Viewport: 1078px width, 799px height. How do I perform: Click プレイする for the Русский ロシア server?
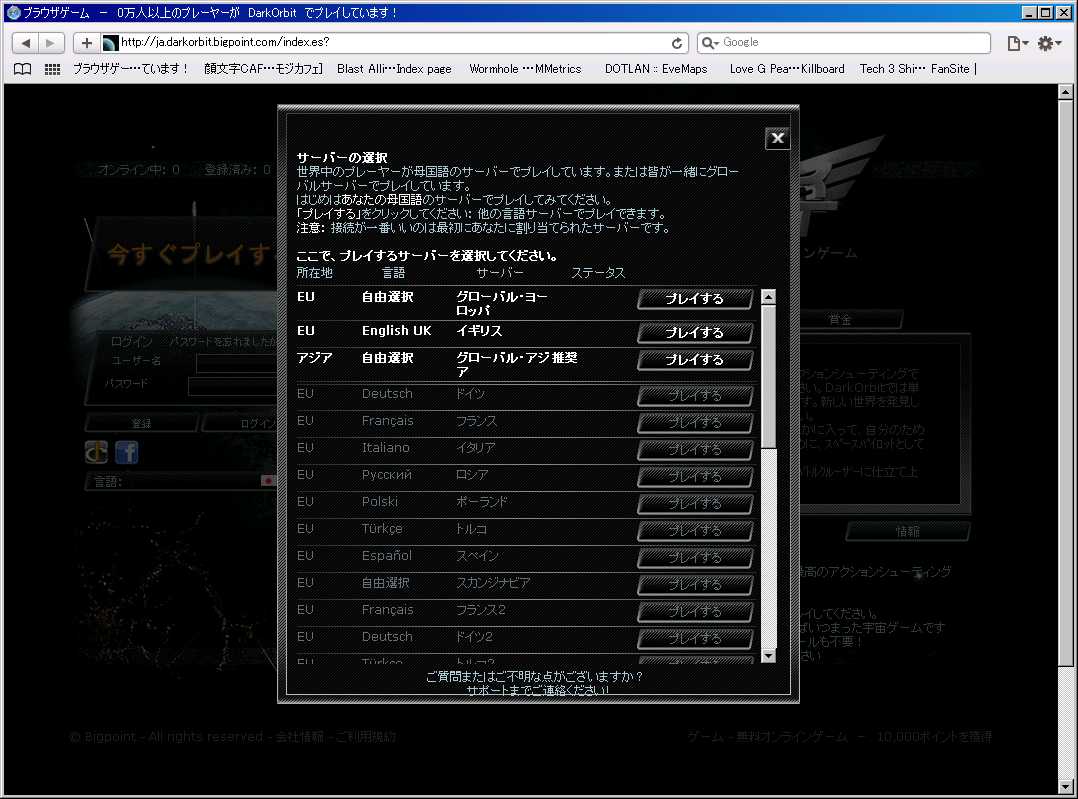(694, 477)
